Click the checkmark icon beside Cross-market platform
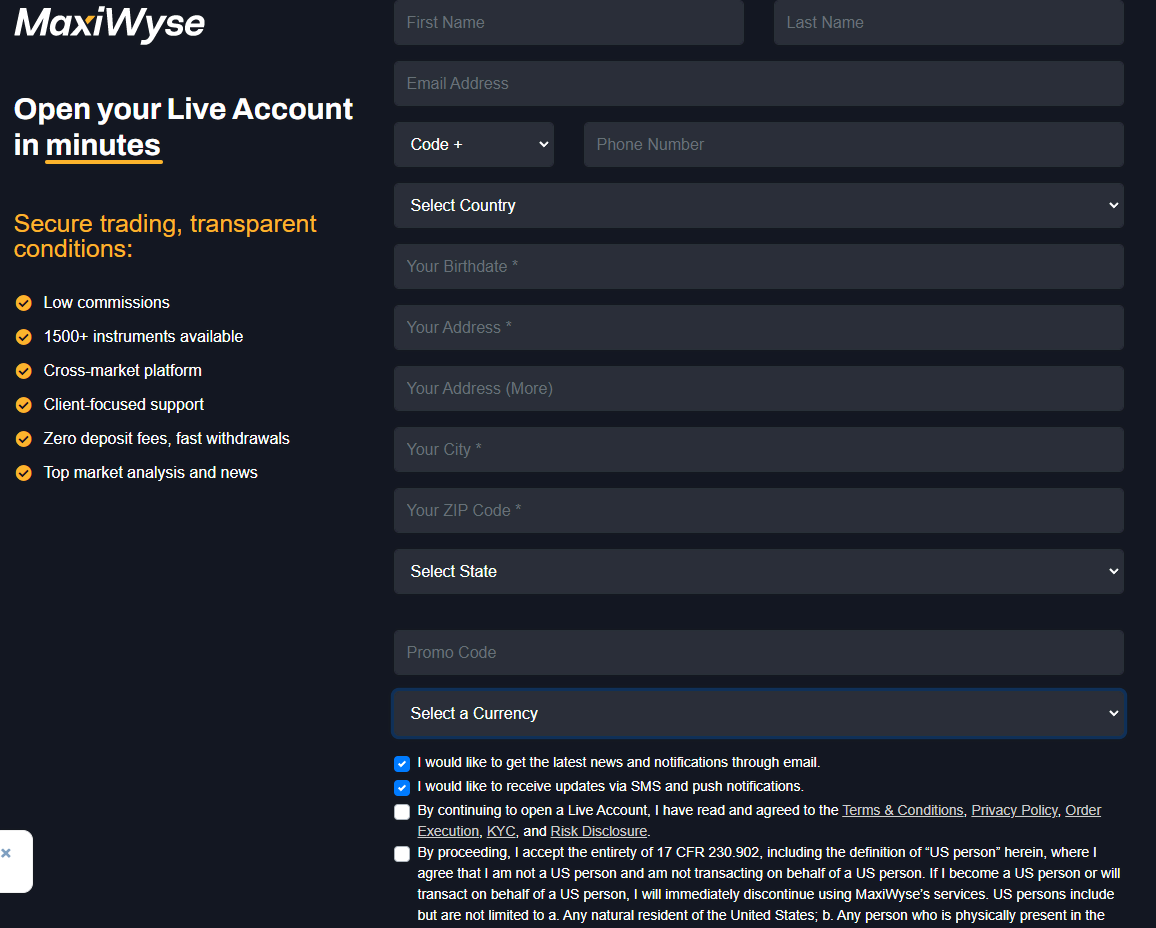Screen dimensions: 1156x928 click(x=24, y=371)
